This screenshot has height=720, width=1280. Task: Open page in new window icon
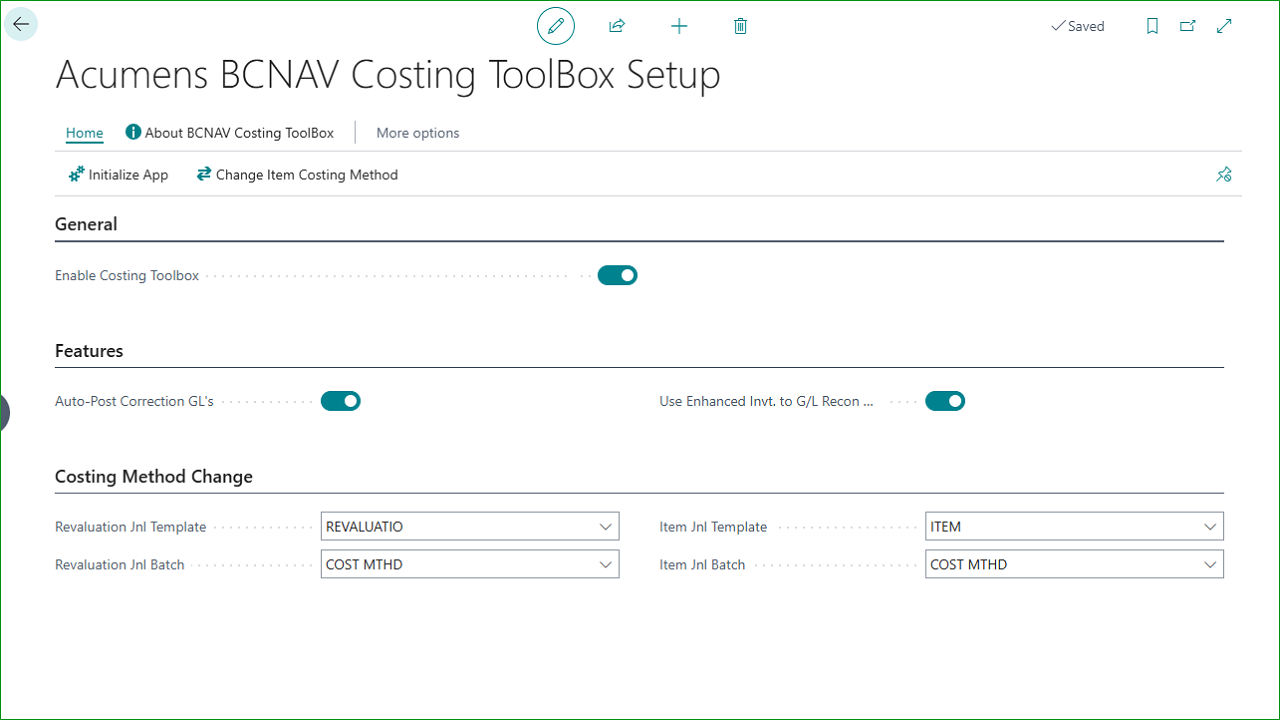[x=1188, y=26]
